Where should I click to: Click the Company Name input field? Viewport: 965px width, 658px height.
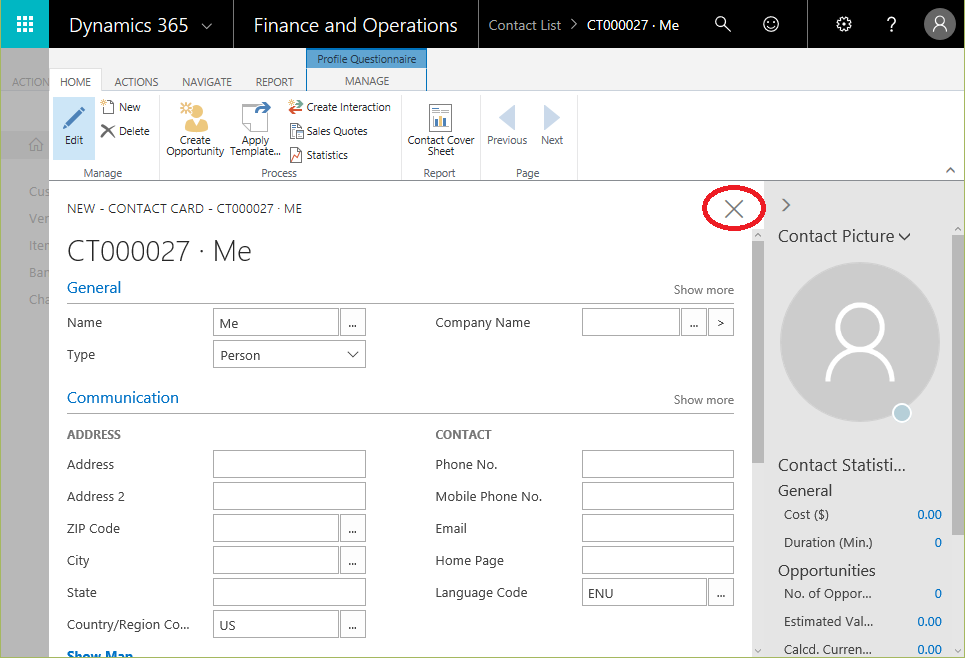coord(631,323)
